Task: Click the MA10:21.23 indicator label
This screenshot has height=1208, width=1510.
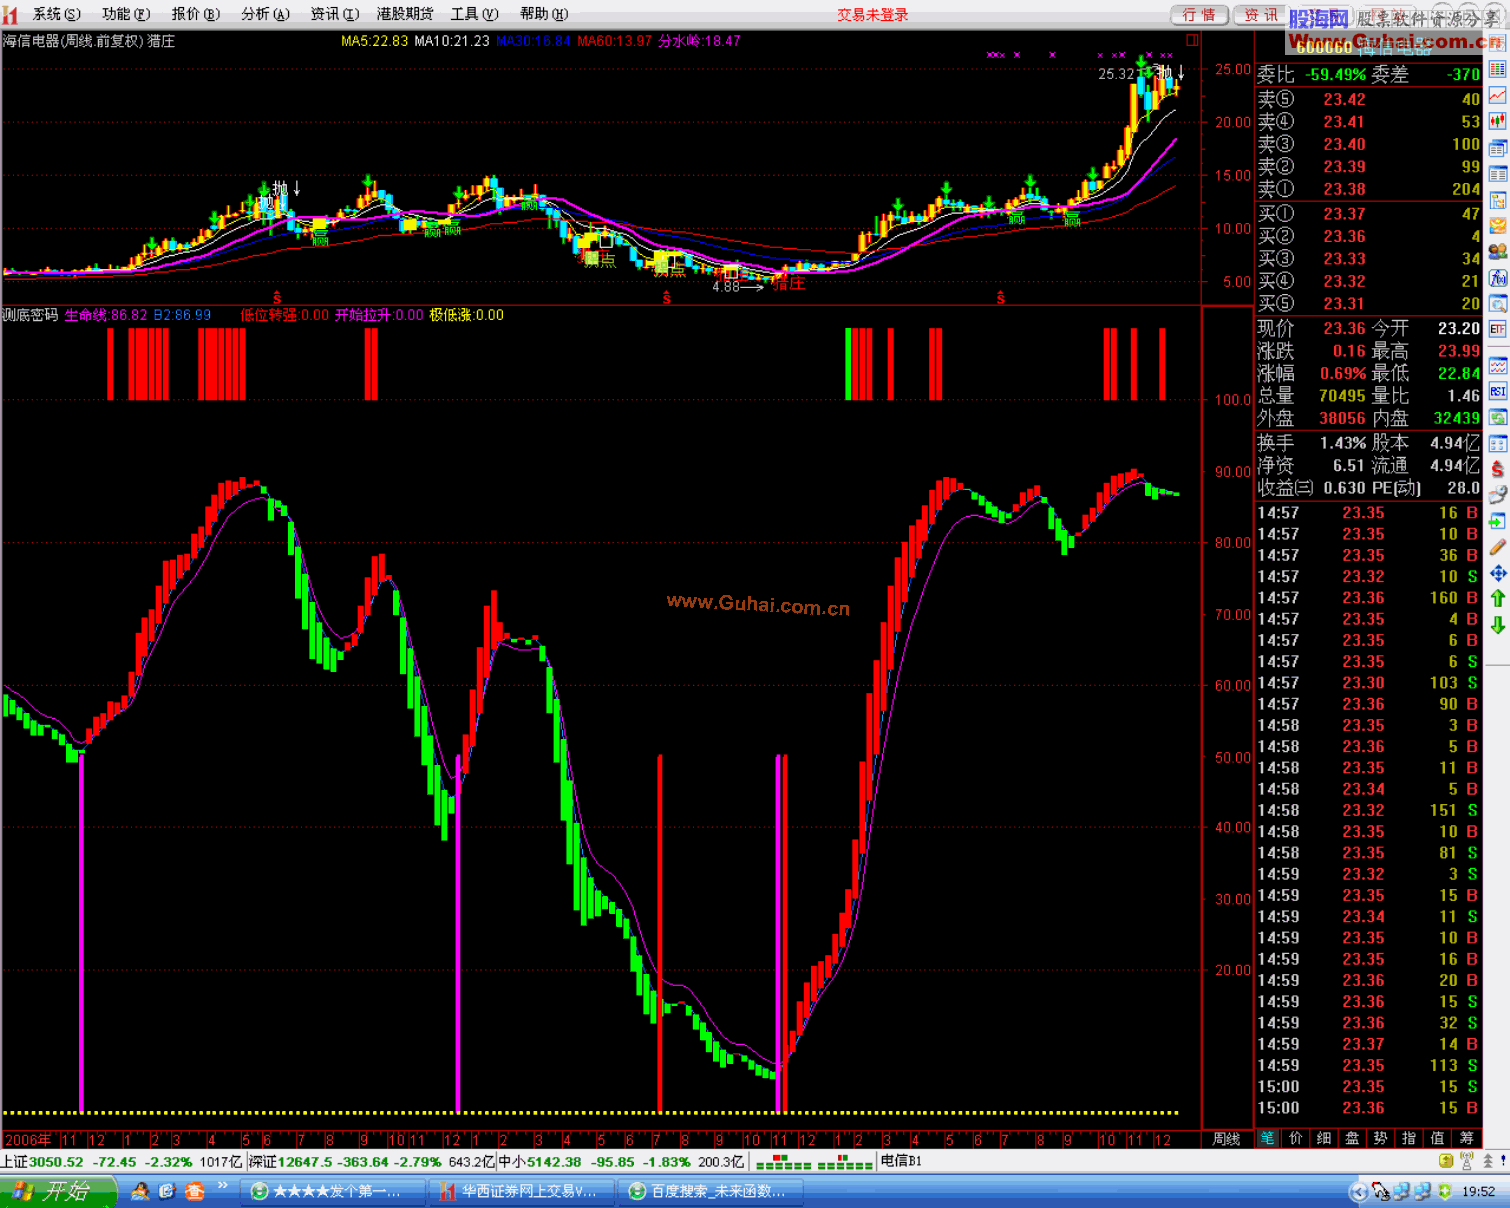Action: (452, 41)
